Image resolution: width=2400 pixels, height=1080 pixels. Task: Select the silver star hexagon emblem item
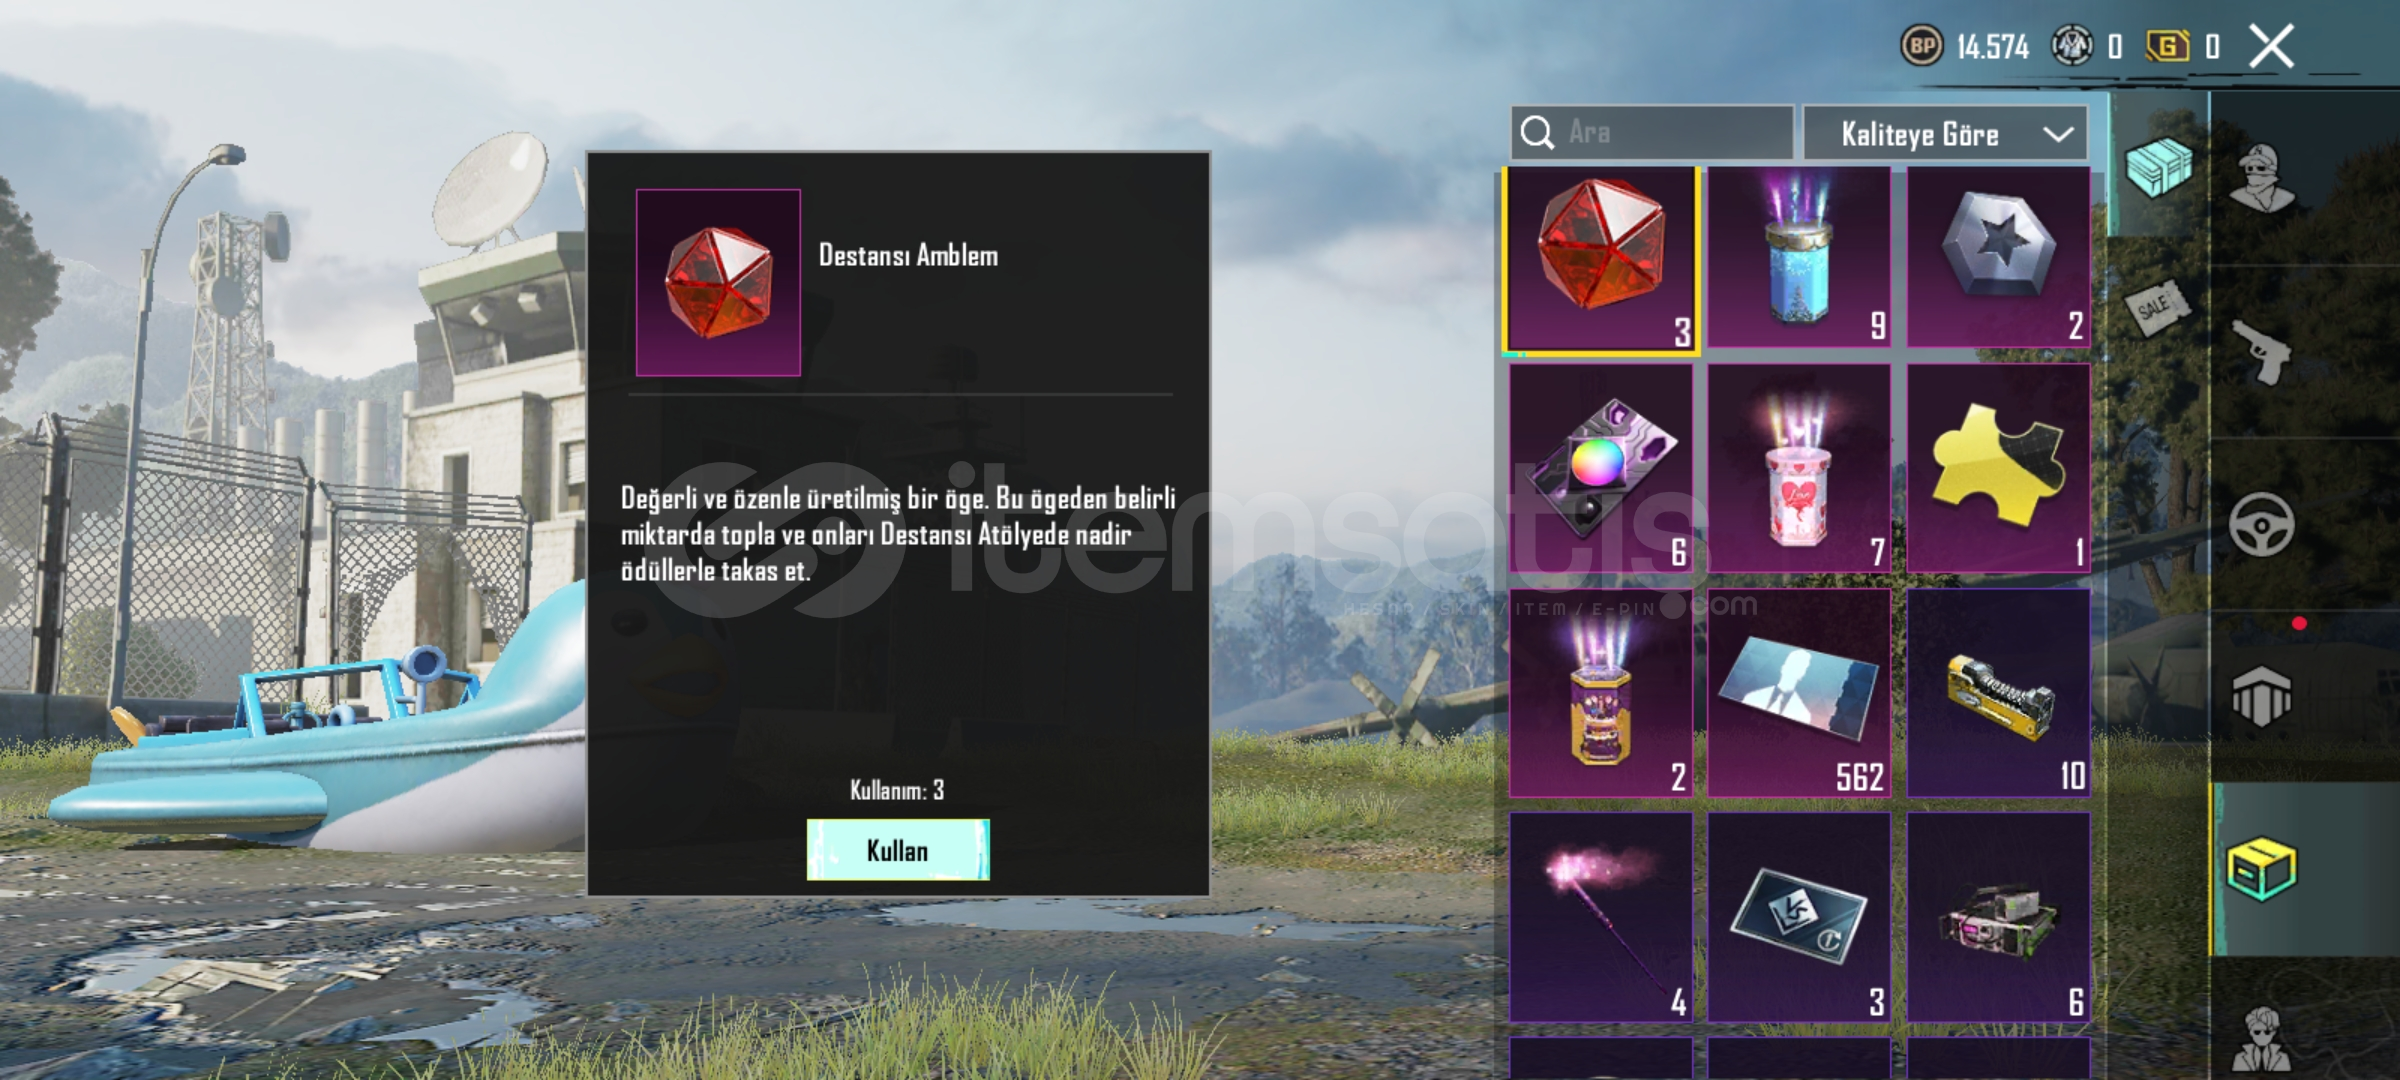tap(1998, 258)
